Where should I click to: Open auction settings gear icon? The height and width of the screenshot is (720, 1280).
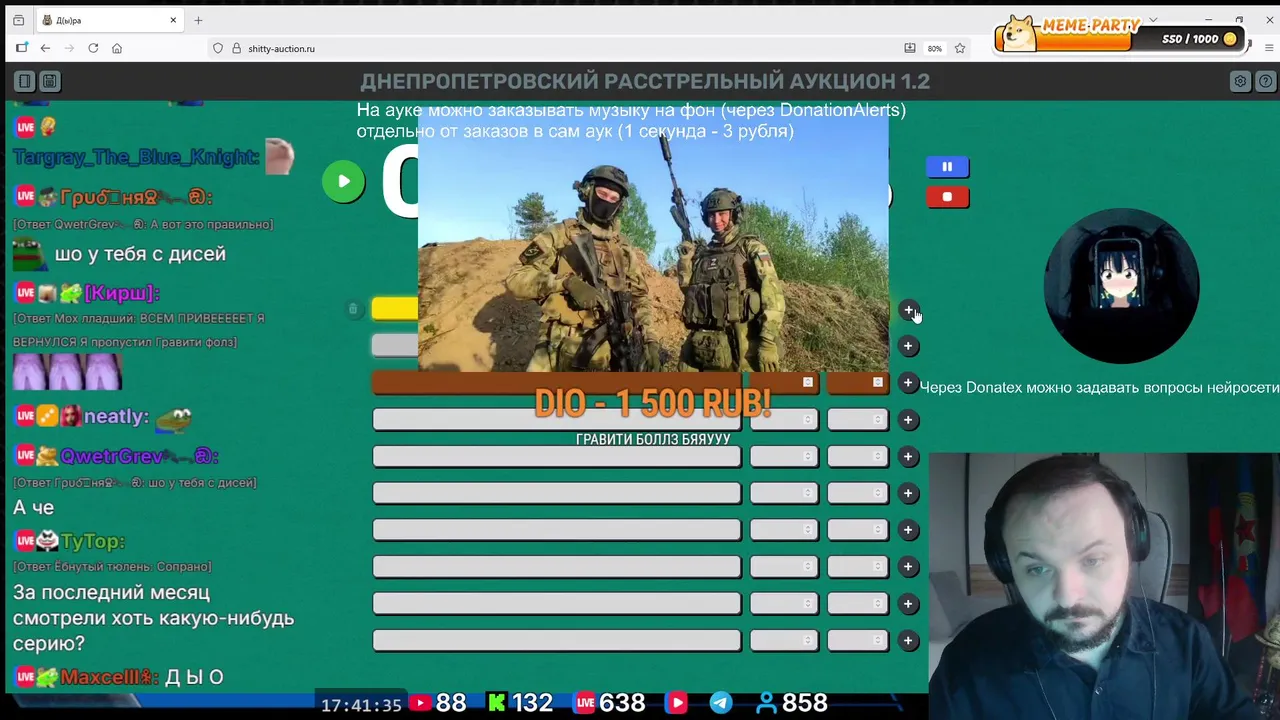click(1240, 81)
